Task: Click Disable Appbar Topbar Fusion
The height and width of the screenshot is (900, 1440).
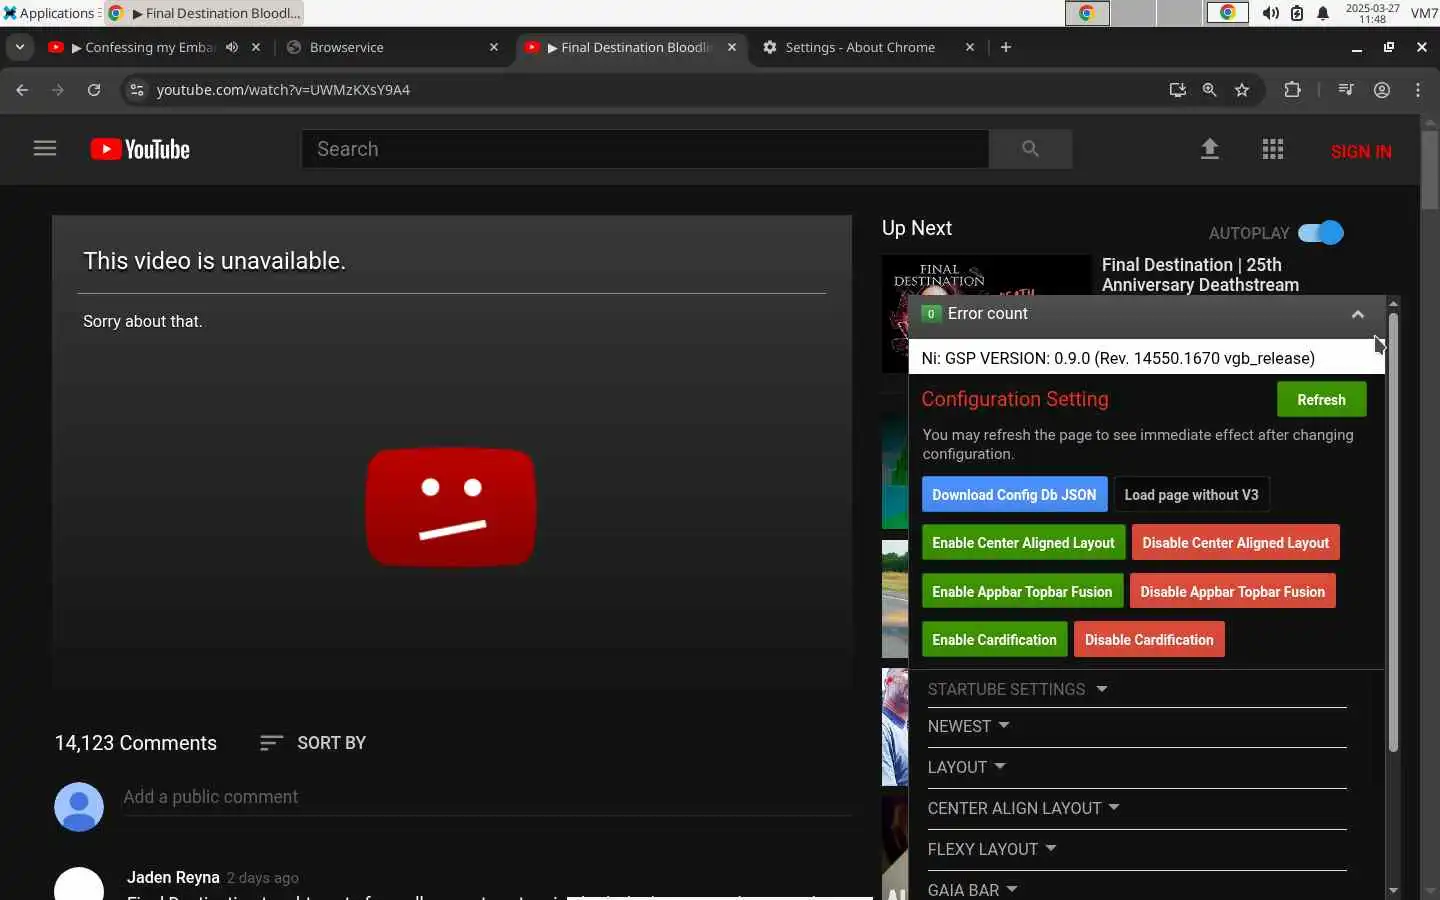Action: tap(1232, 592)
